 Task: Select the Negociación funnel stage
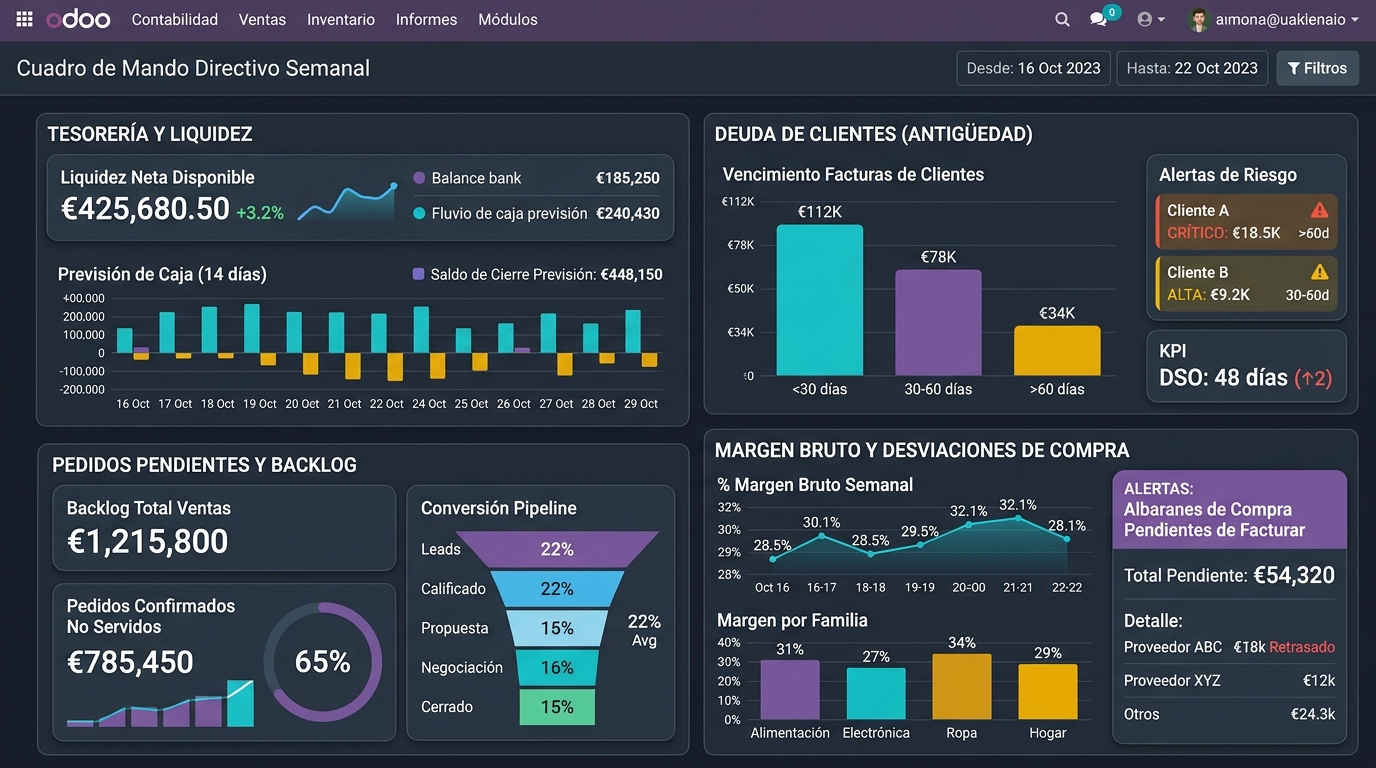click(x=557, y=667)
